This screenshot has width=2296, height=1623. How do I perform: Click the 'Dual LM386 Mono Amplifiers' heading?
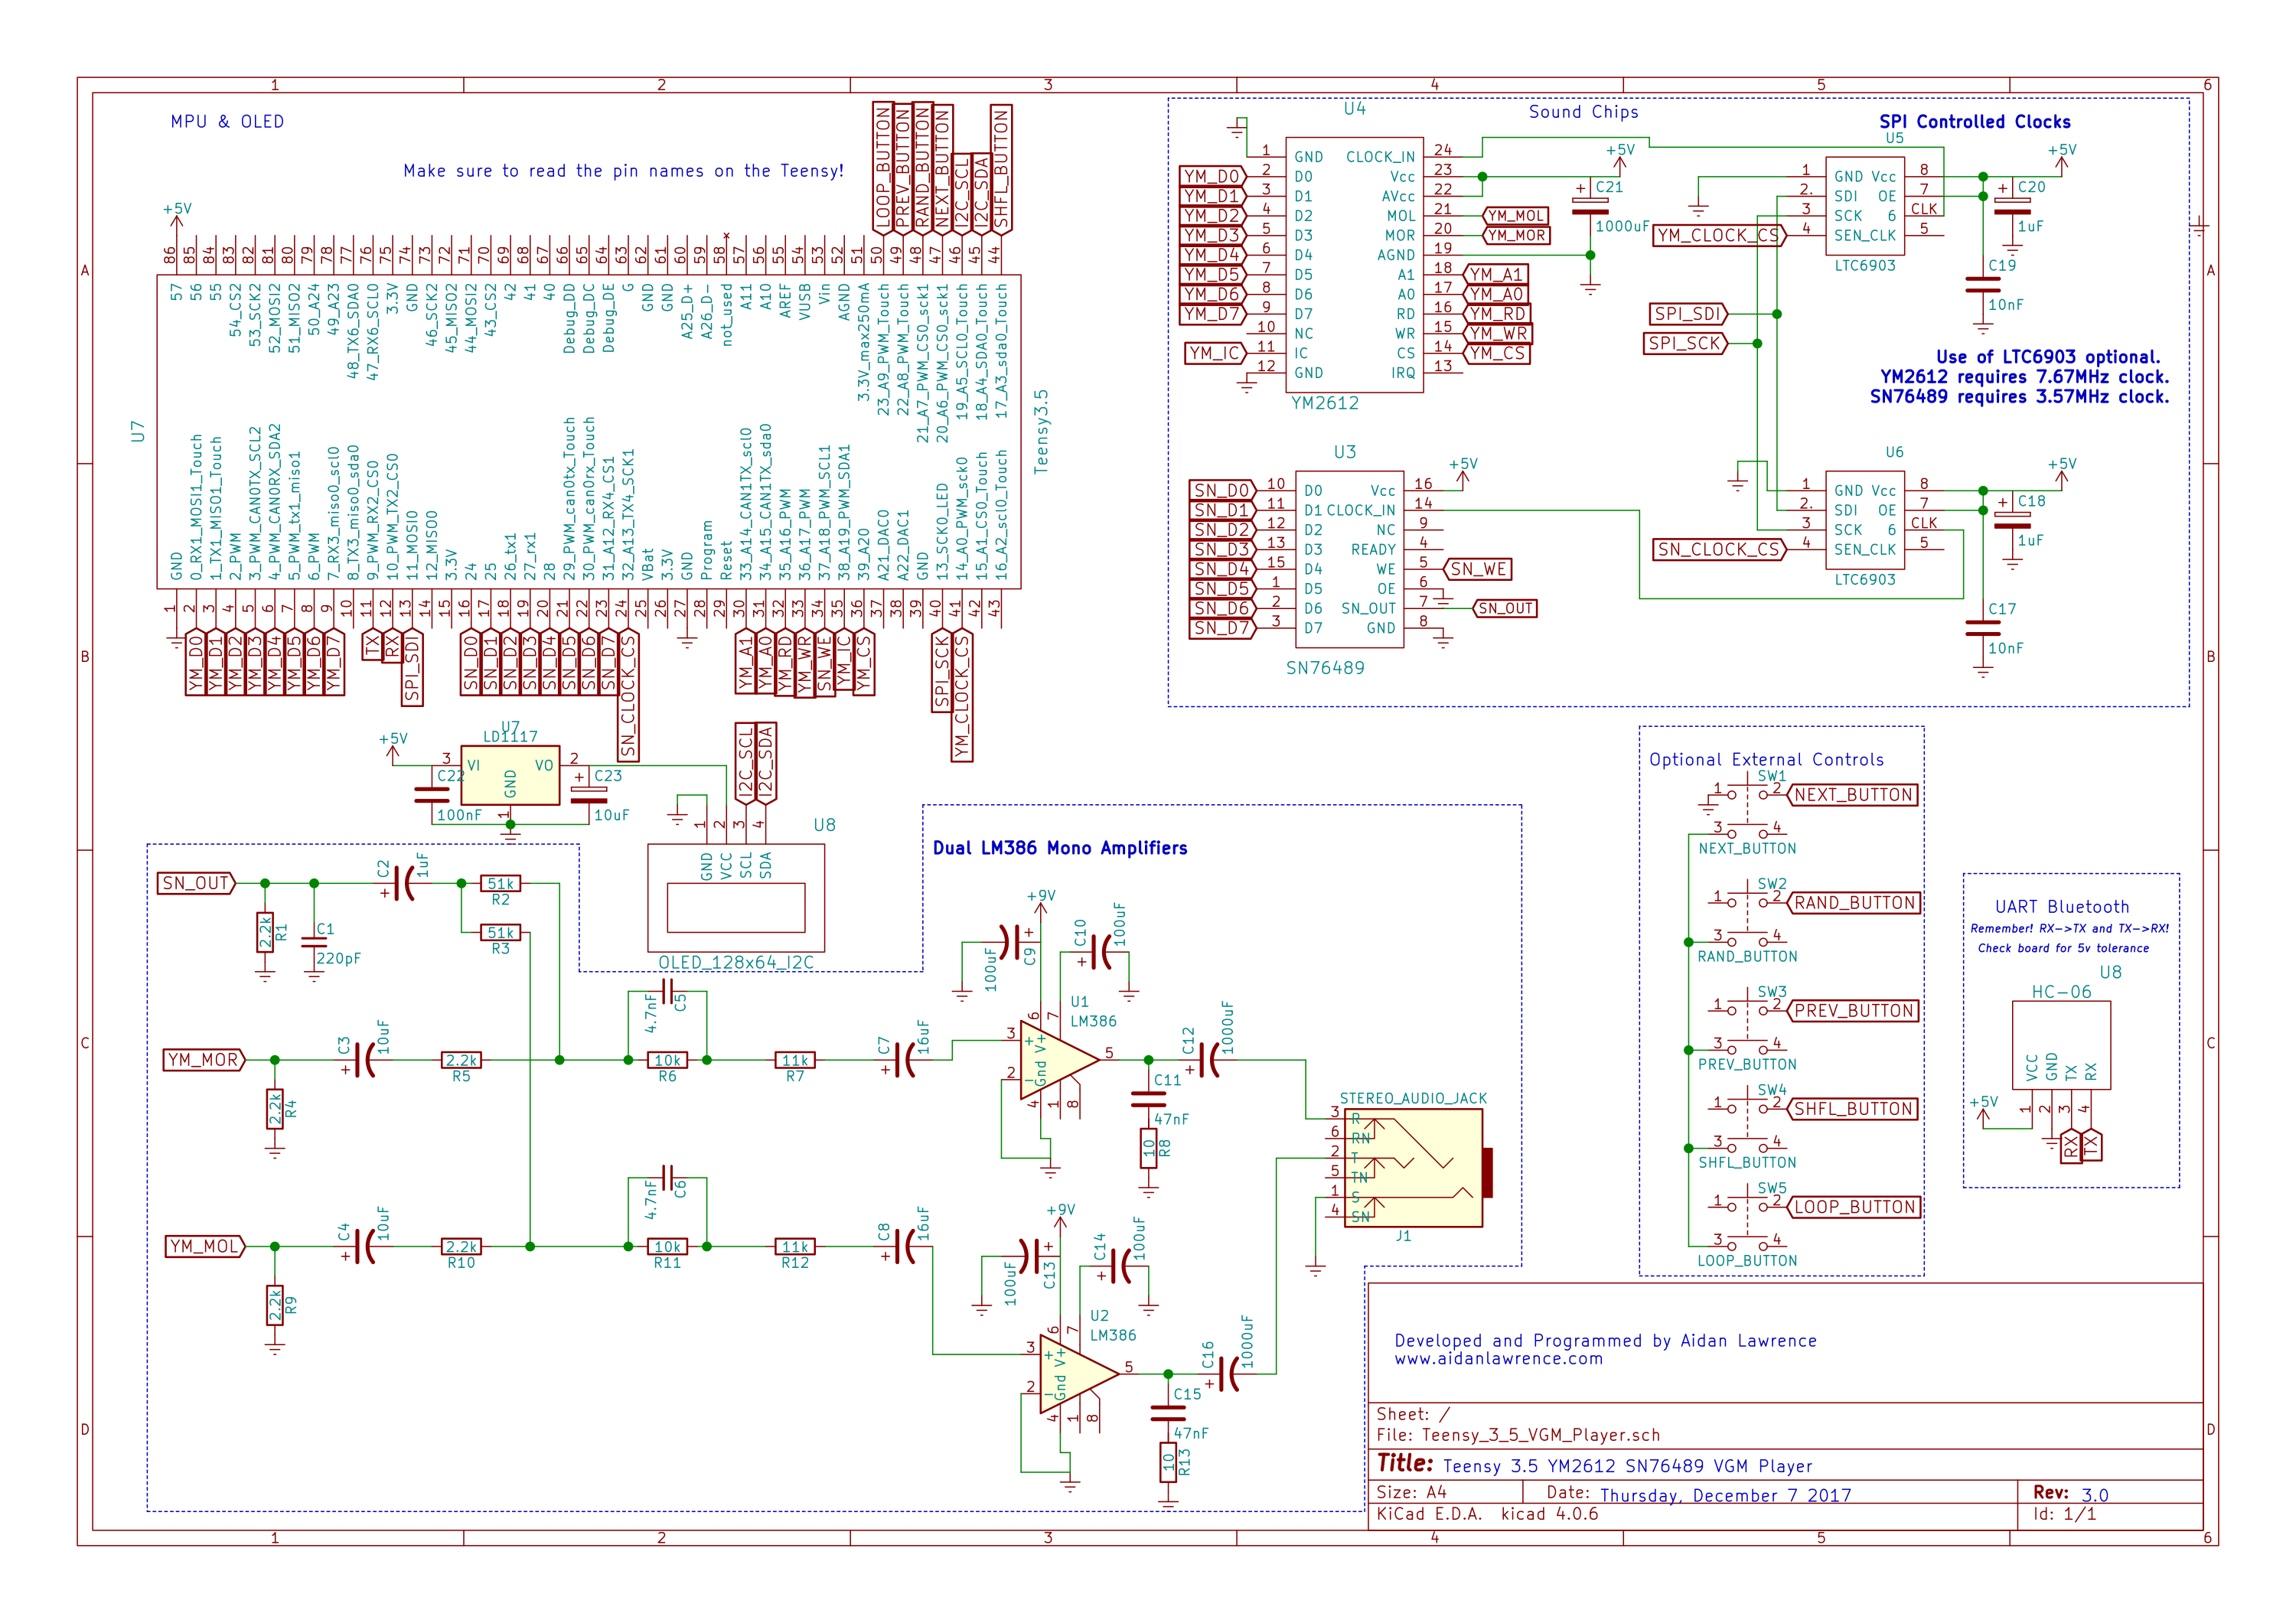1060,848
